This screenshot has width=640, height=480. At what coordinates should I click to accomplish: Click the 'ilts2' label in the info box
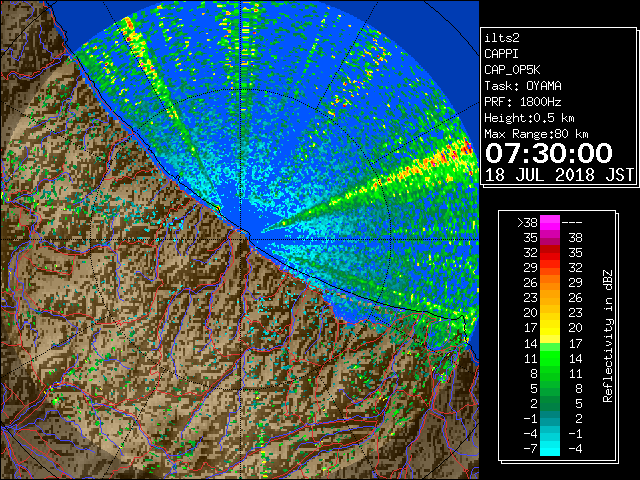pos(502,38)
